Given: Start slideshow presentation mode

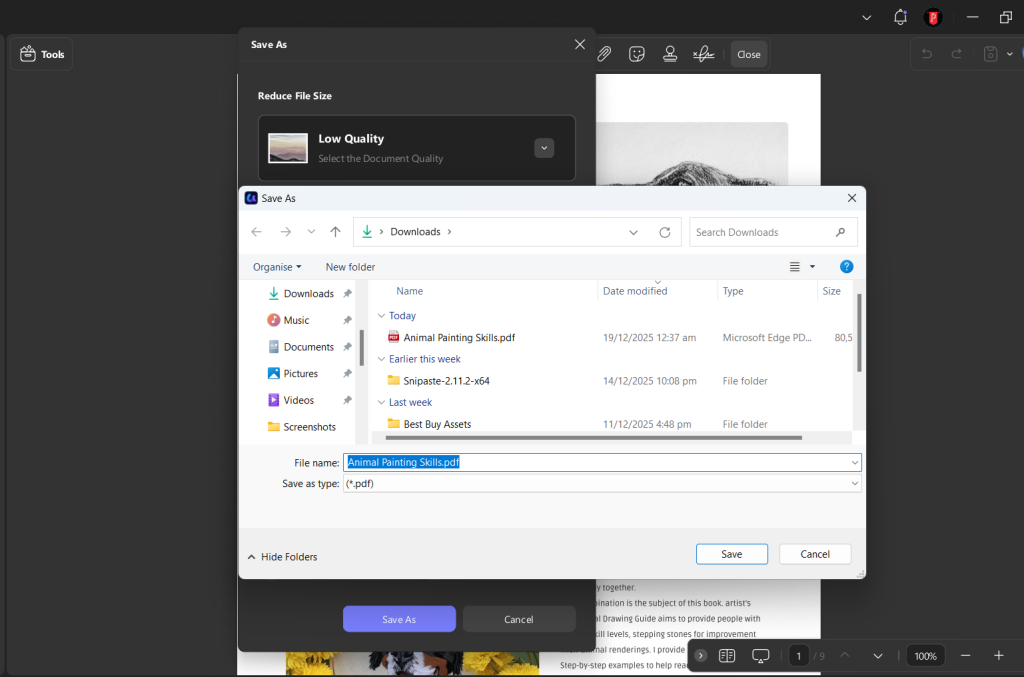Looking at the screenshot, I should (760, 656).
